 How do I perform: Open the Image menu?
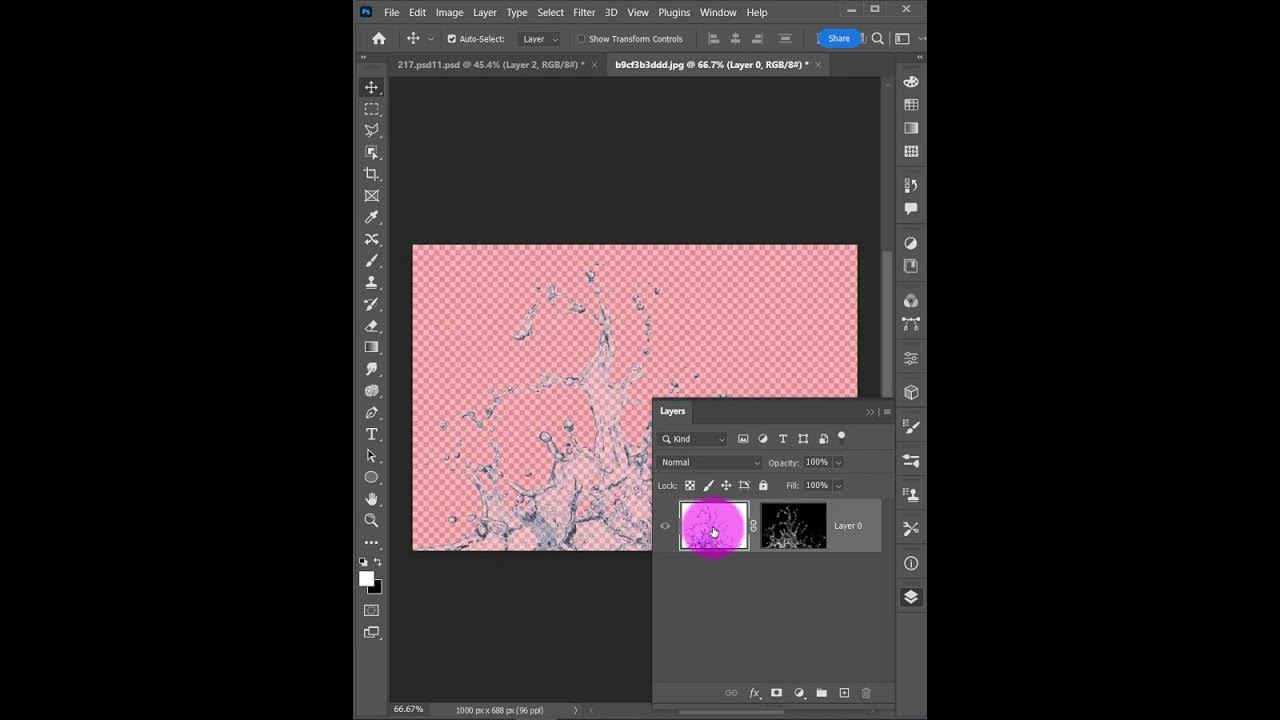[x=449, y=12]
